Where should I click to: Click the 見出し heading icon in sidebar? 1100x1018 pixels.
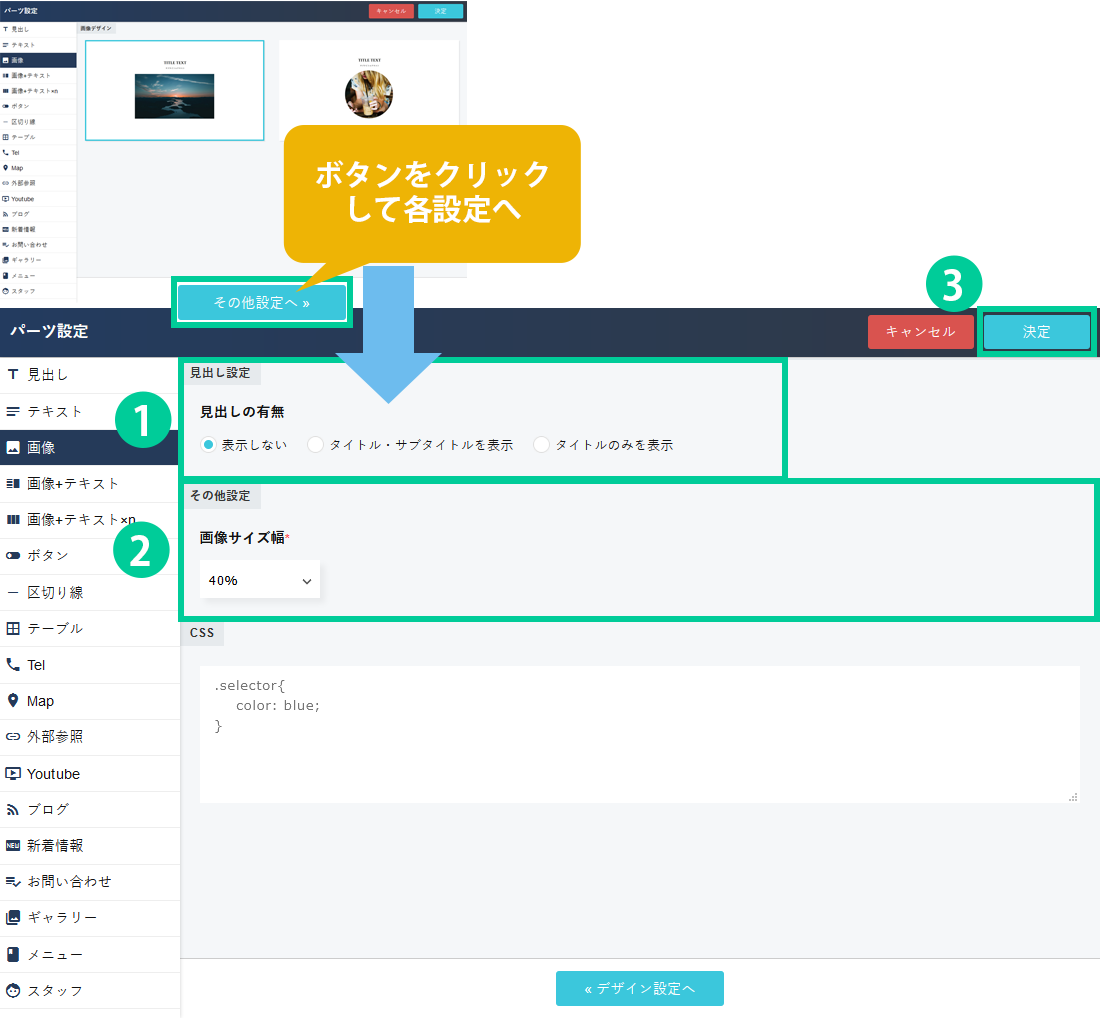13,375
